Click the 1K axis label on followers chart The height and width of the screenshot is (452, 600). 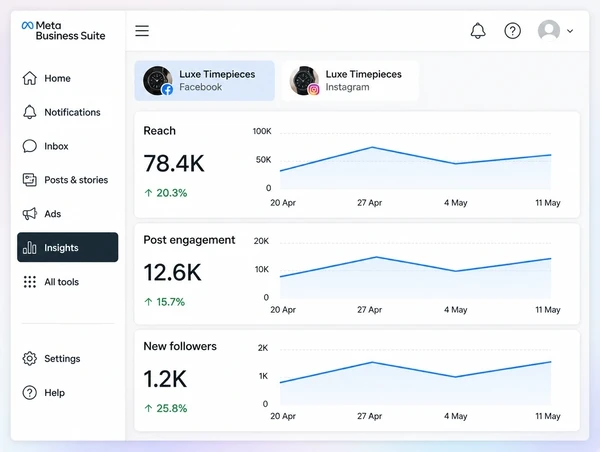(264, 376)
